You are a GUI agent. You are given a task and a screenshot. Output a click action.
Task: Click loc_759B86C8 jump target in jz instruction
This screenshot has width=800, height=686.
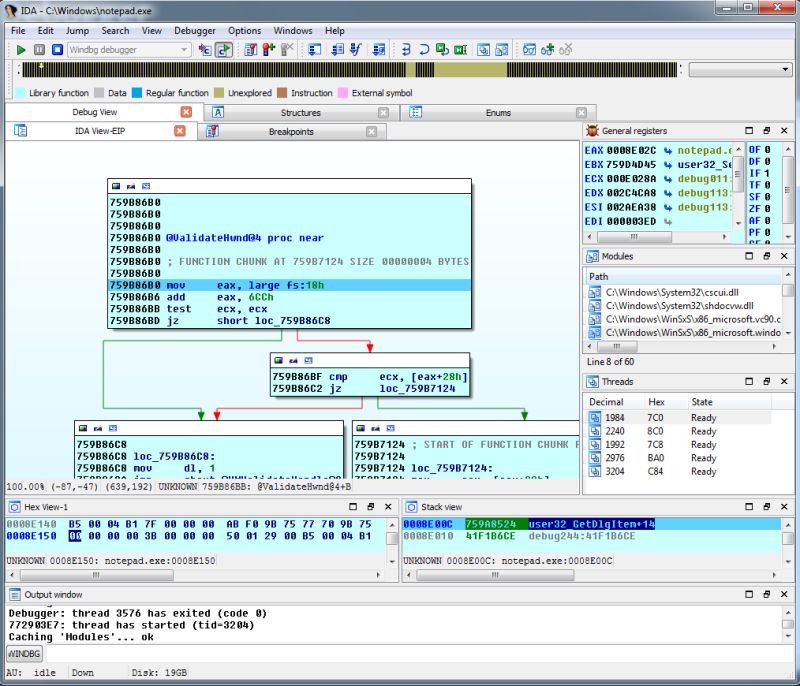click(292, 321)
